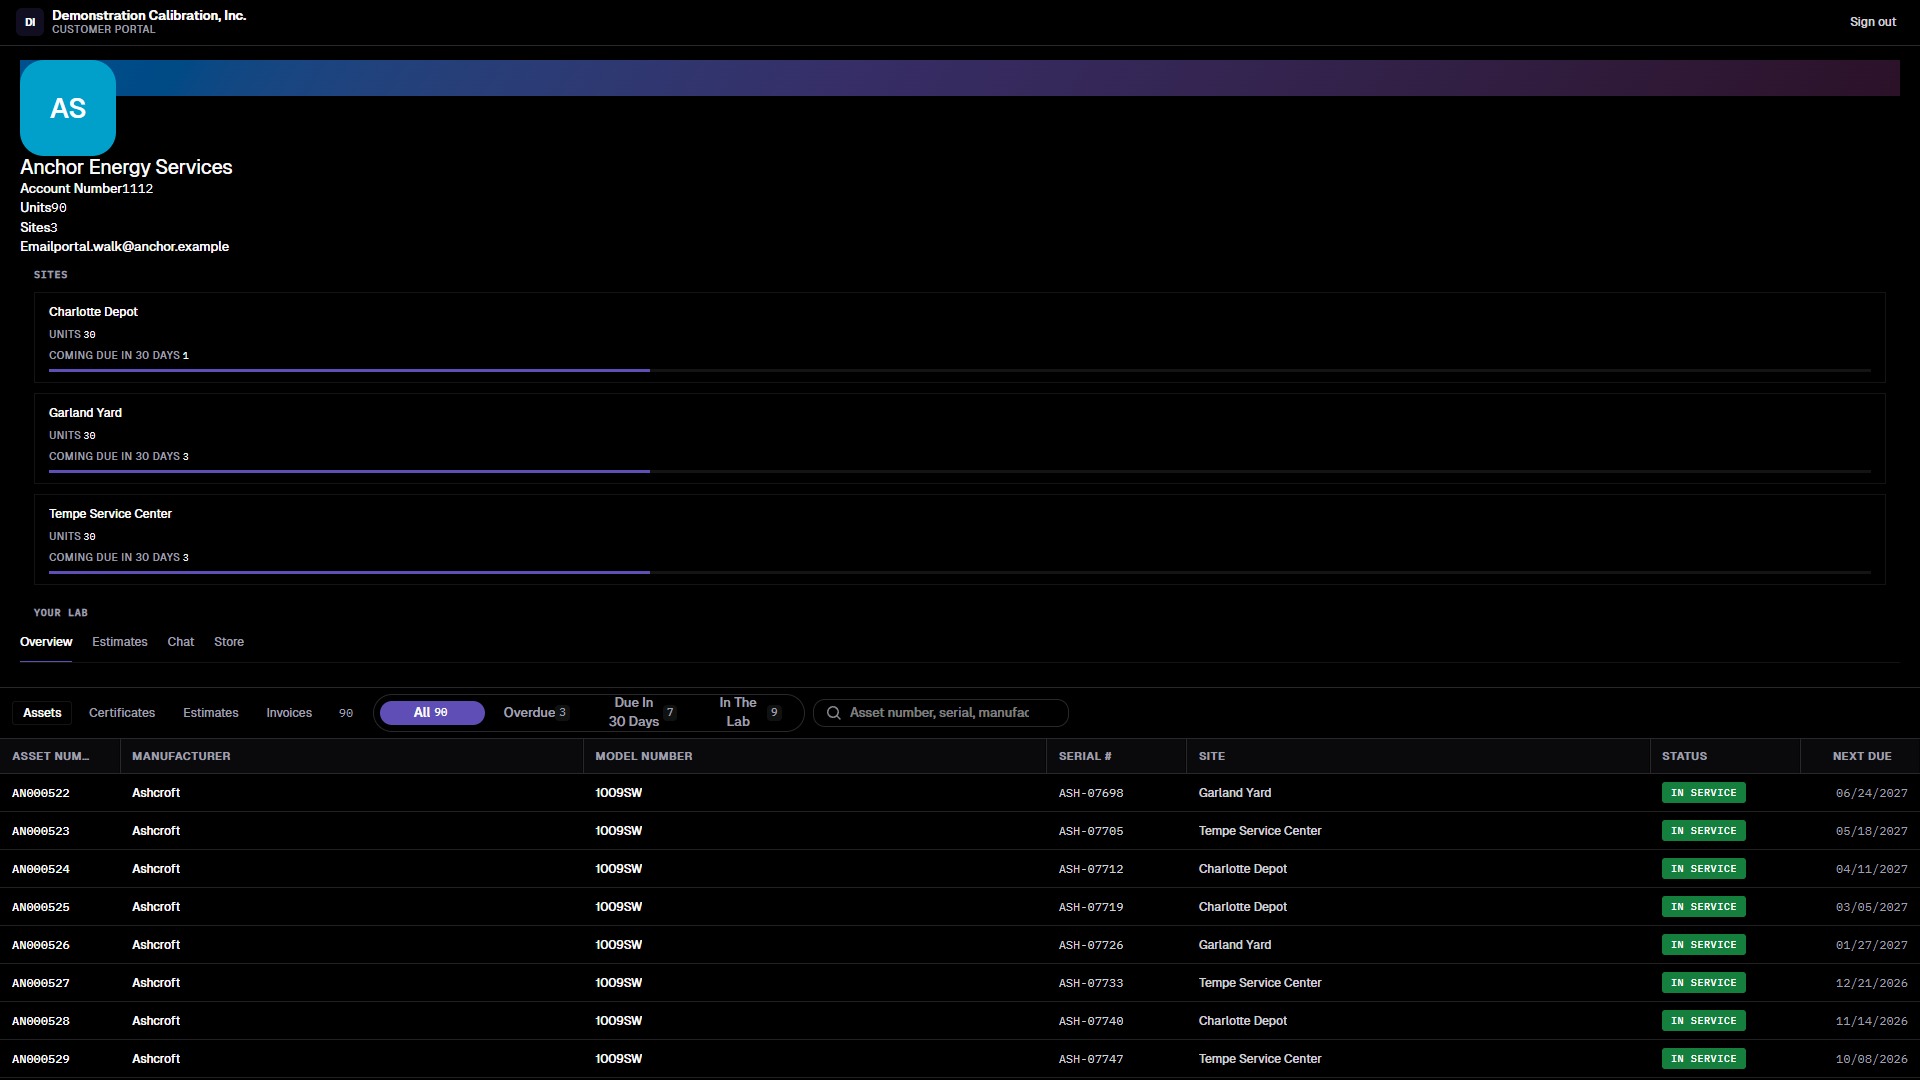Open the Store tab
This screenshot has height=1080, width=1920.
(229, 642)
